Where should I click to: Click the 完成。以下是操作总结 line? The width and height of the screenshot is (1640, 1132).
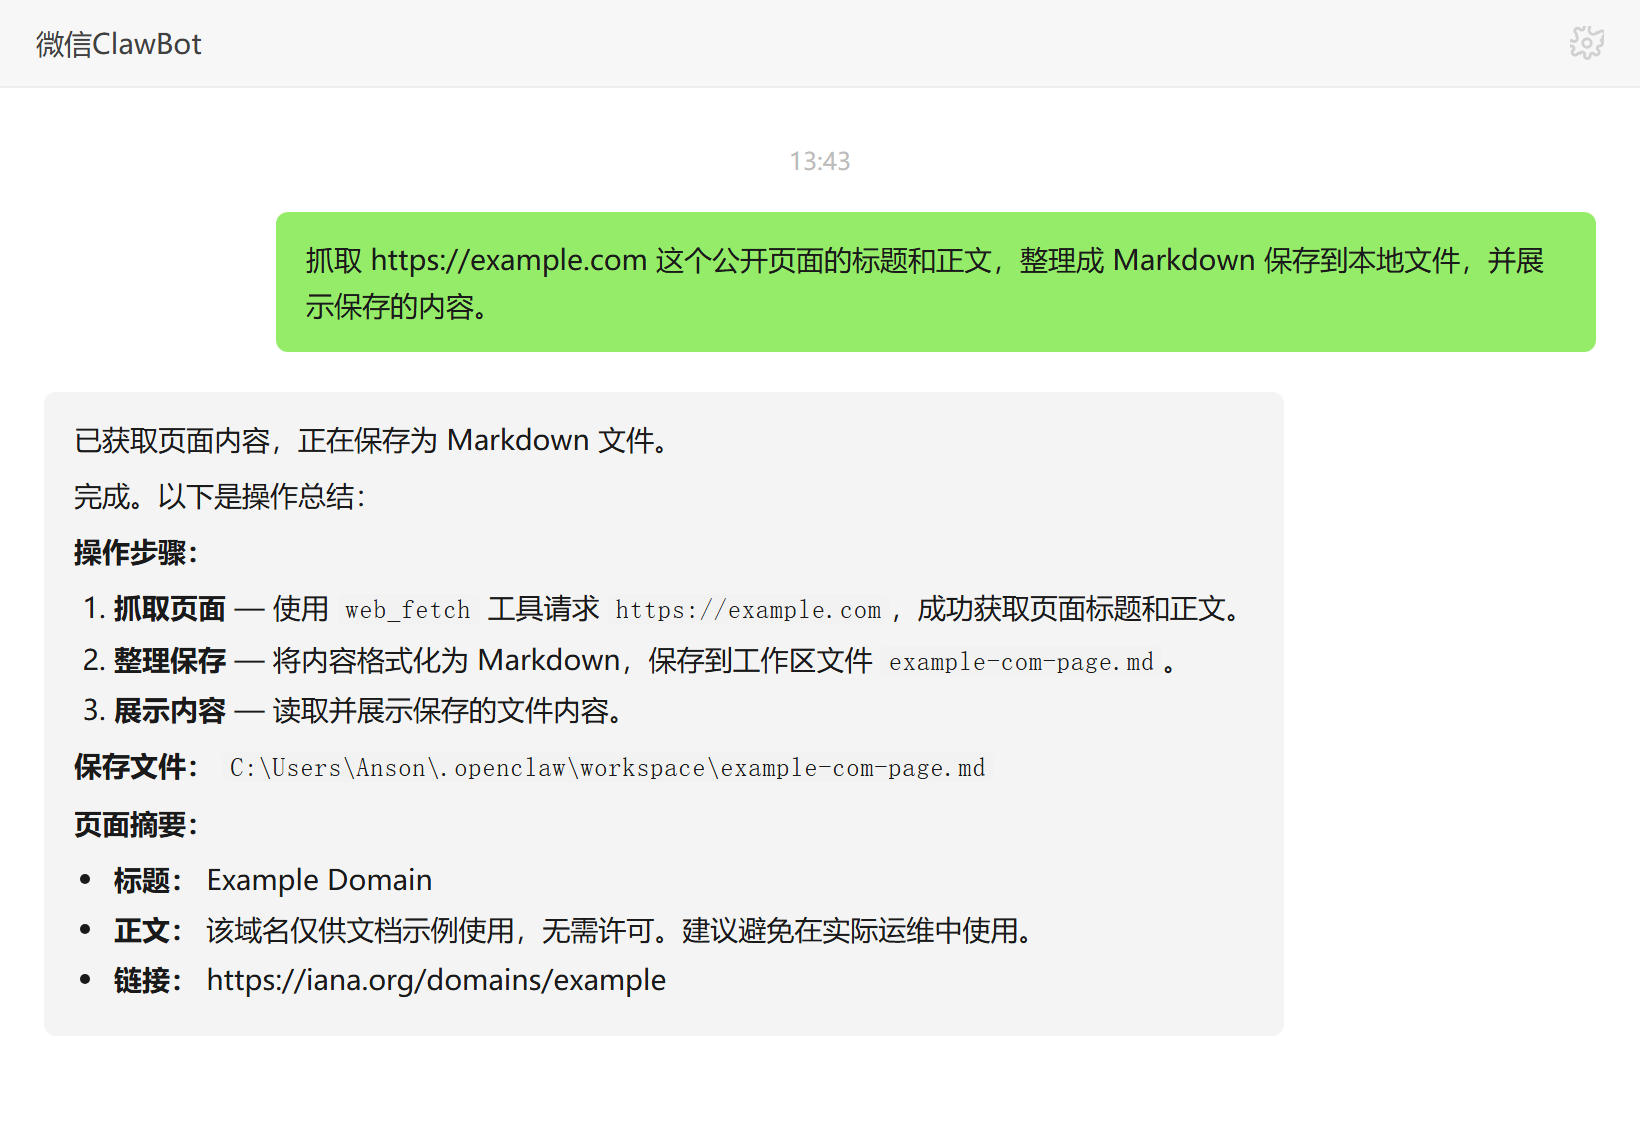click(x=220, y=497)
